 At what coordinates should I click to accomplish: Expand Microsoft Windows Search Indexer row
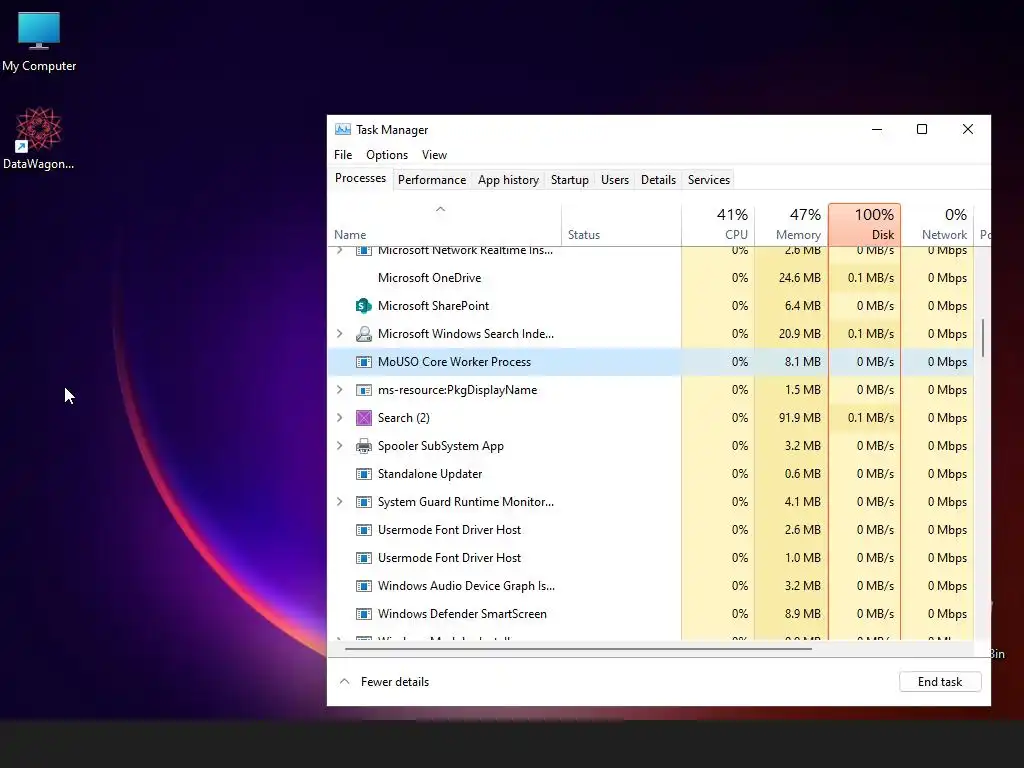pos(339,334)
